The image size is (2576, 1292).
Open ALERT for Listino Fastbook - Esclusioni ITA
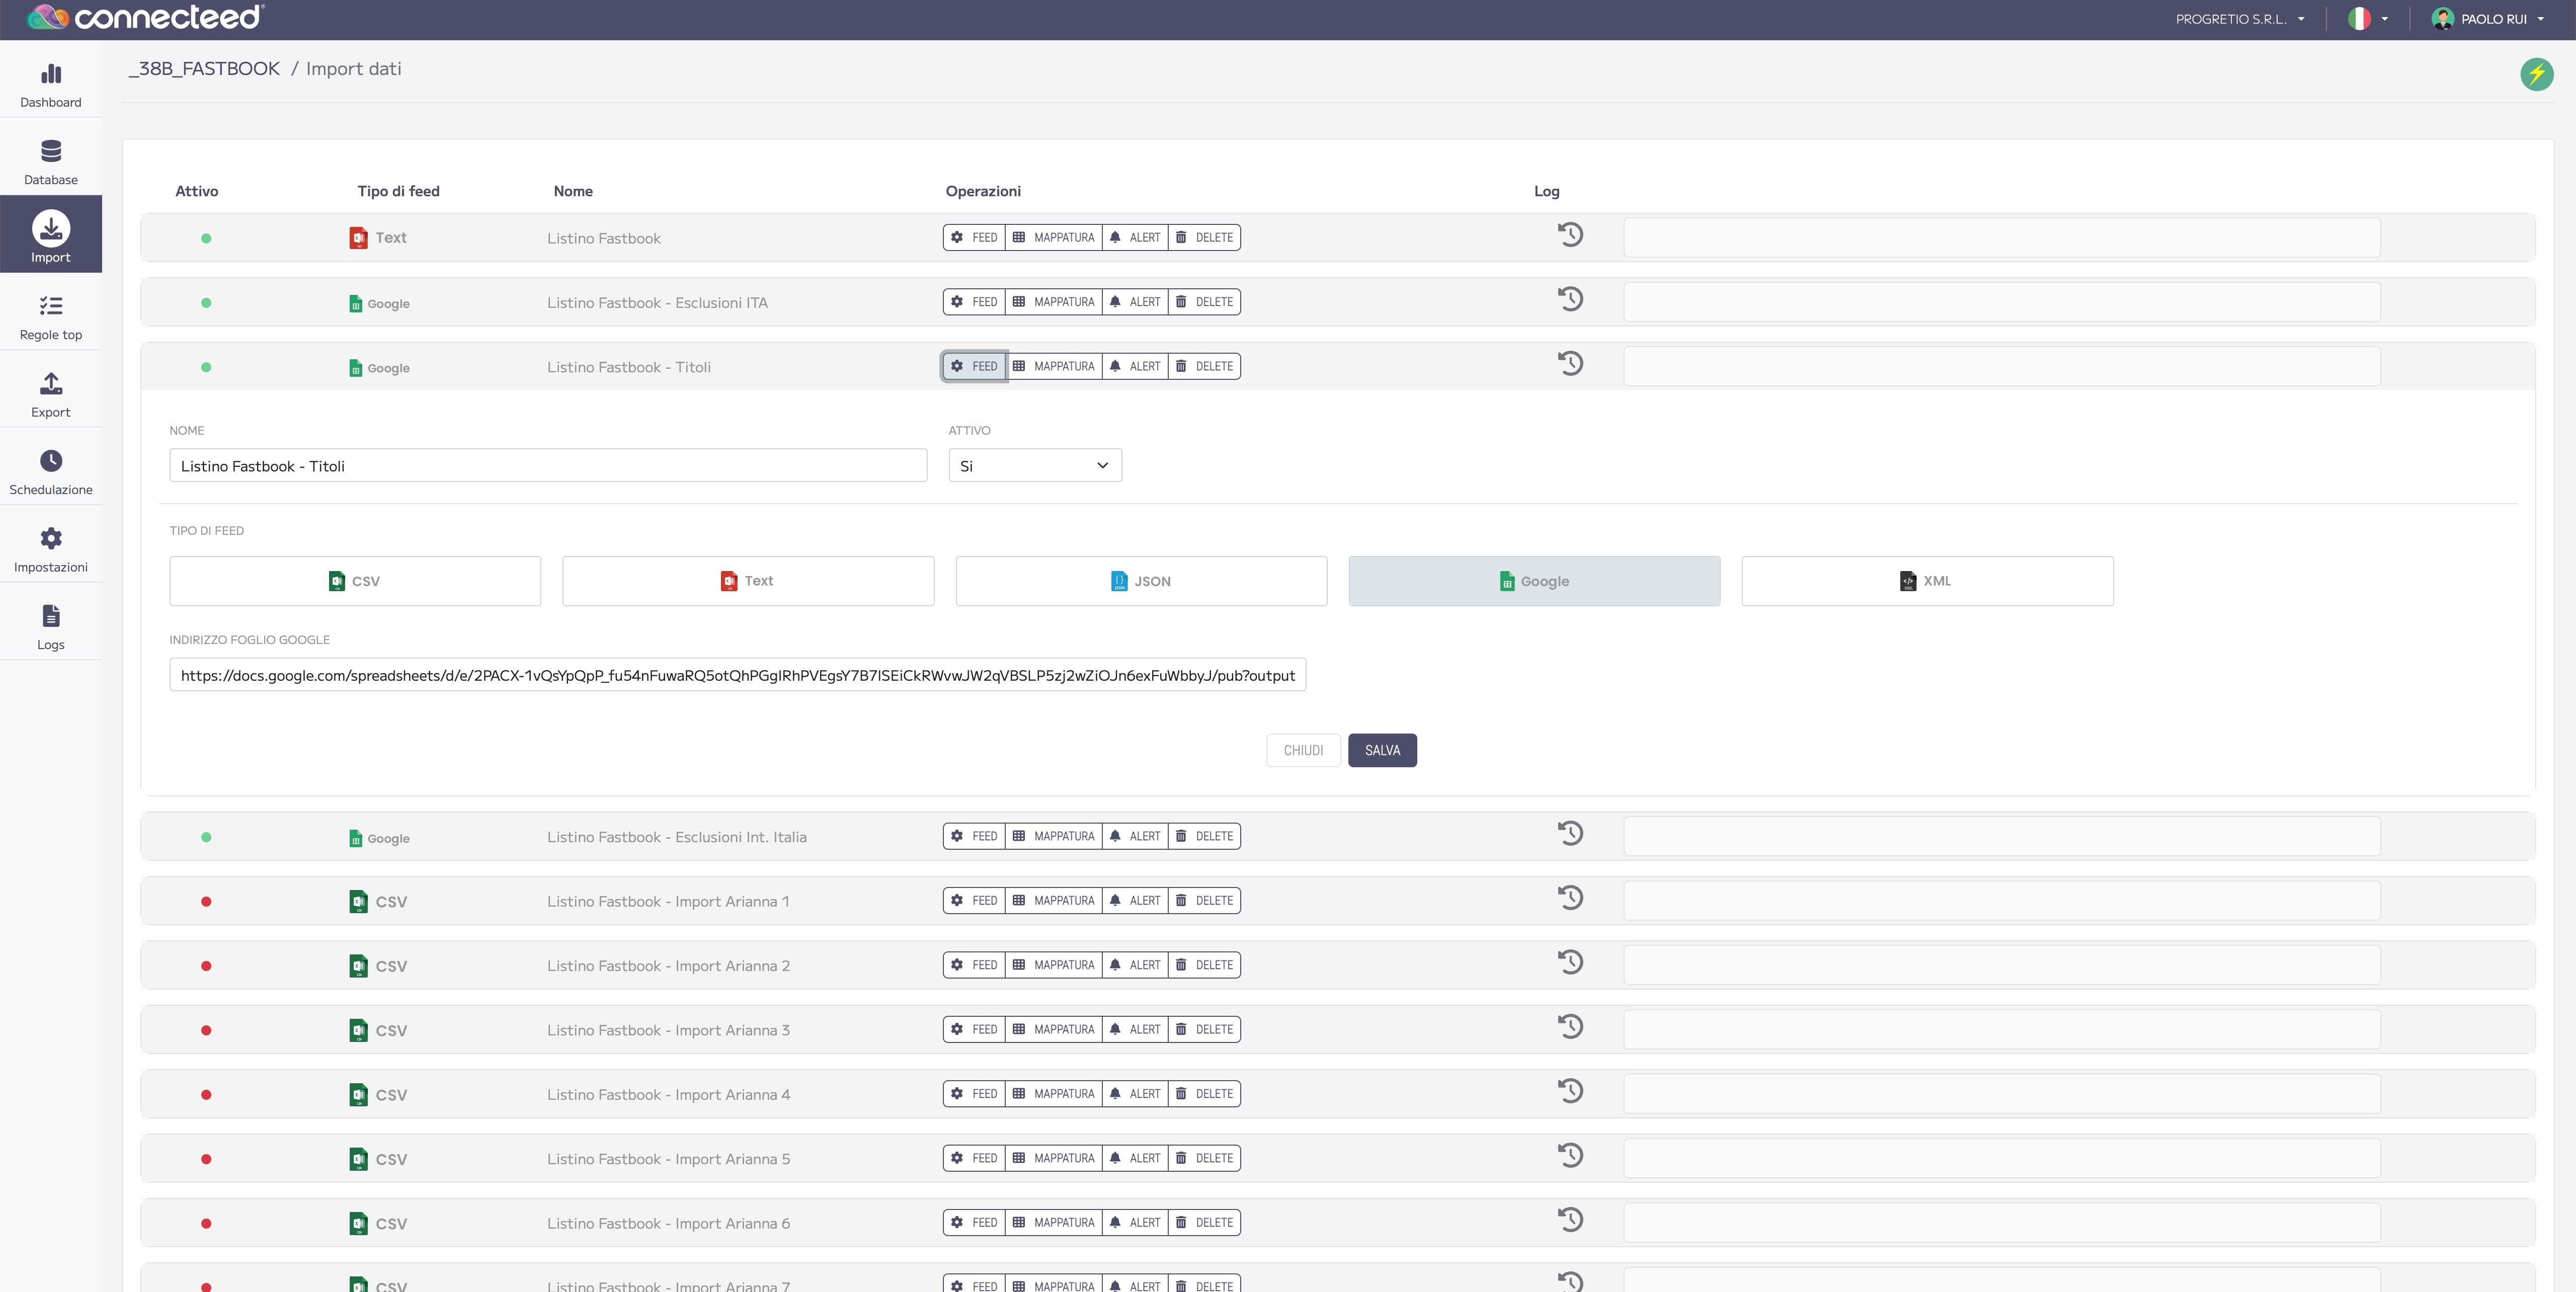click(x=1135, y=302)
